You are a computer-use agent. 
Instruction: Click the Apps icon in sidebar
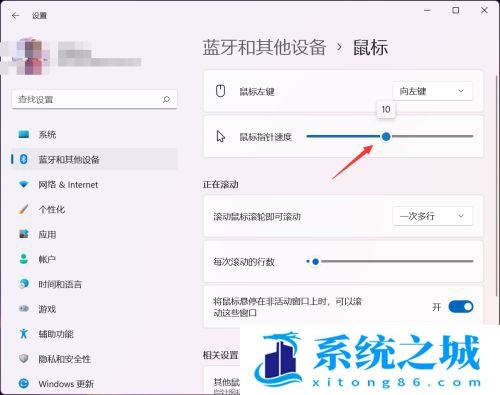(x=24, y=234)
